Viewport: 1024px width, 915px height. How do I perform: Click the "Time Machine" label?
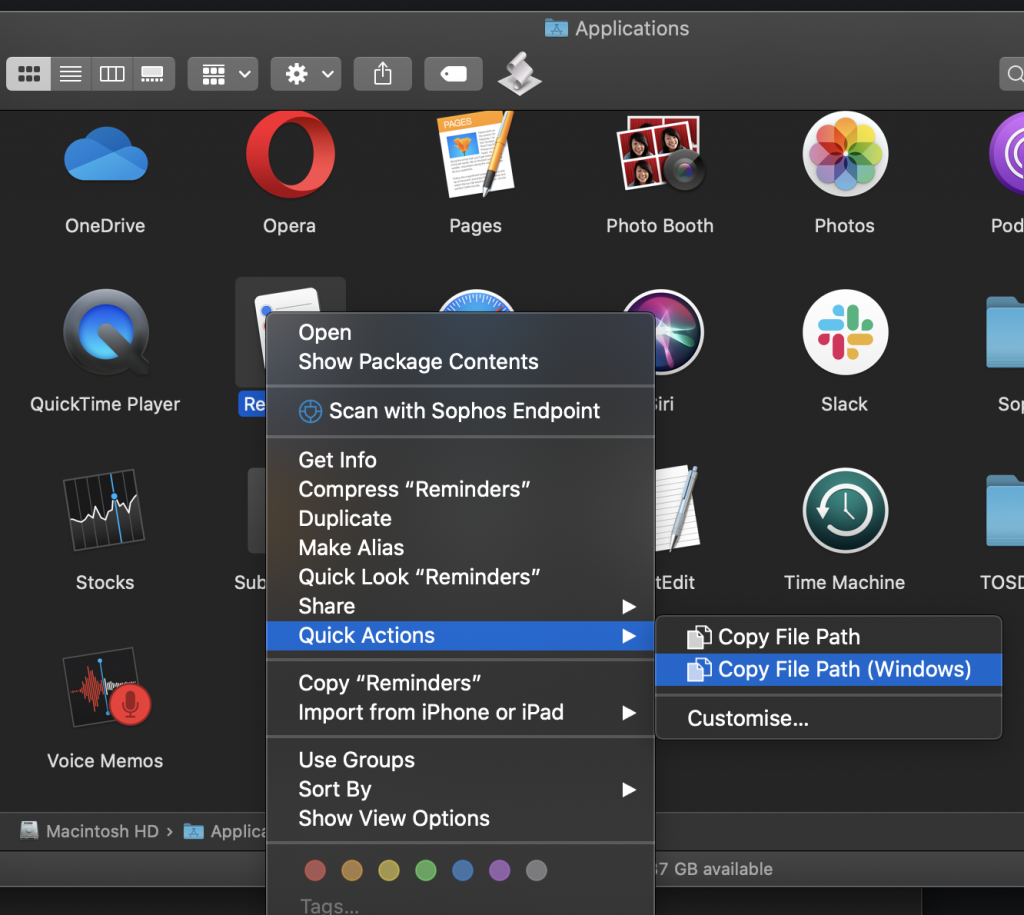(x=844, y=583)
